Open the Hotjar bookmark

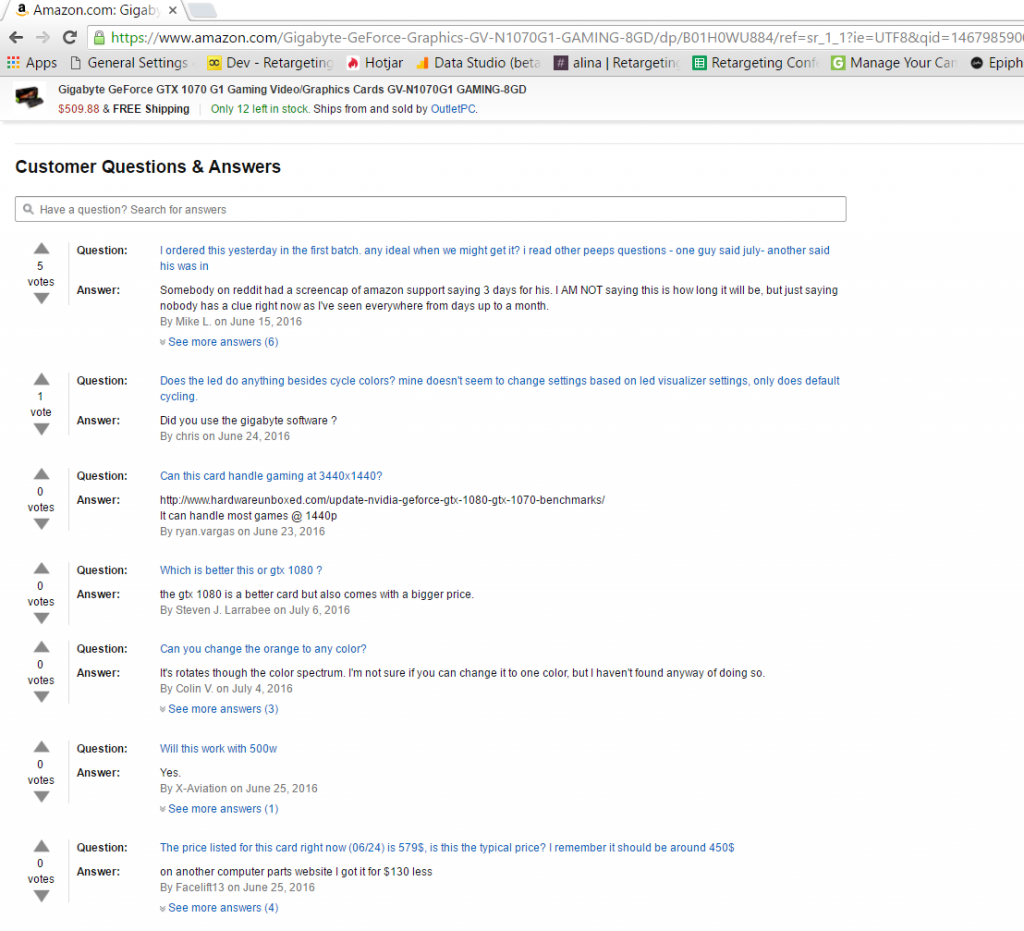pyautogui.click(x=374, y=62)
